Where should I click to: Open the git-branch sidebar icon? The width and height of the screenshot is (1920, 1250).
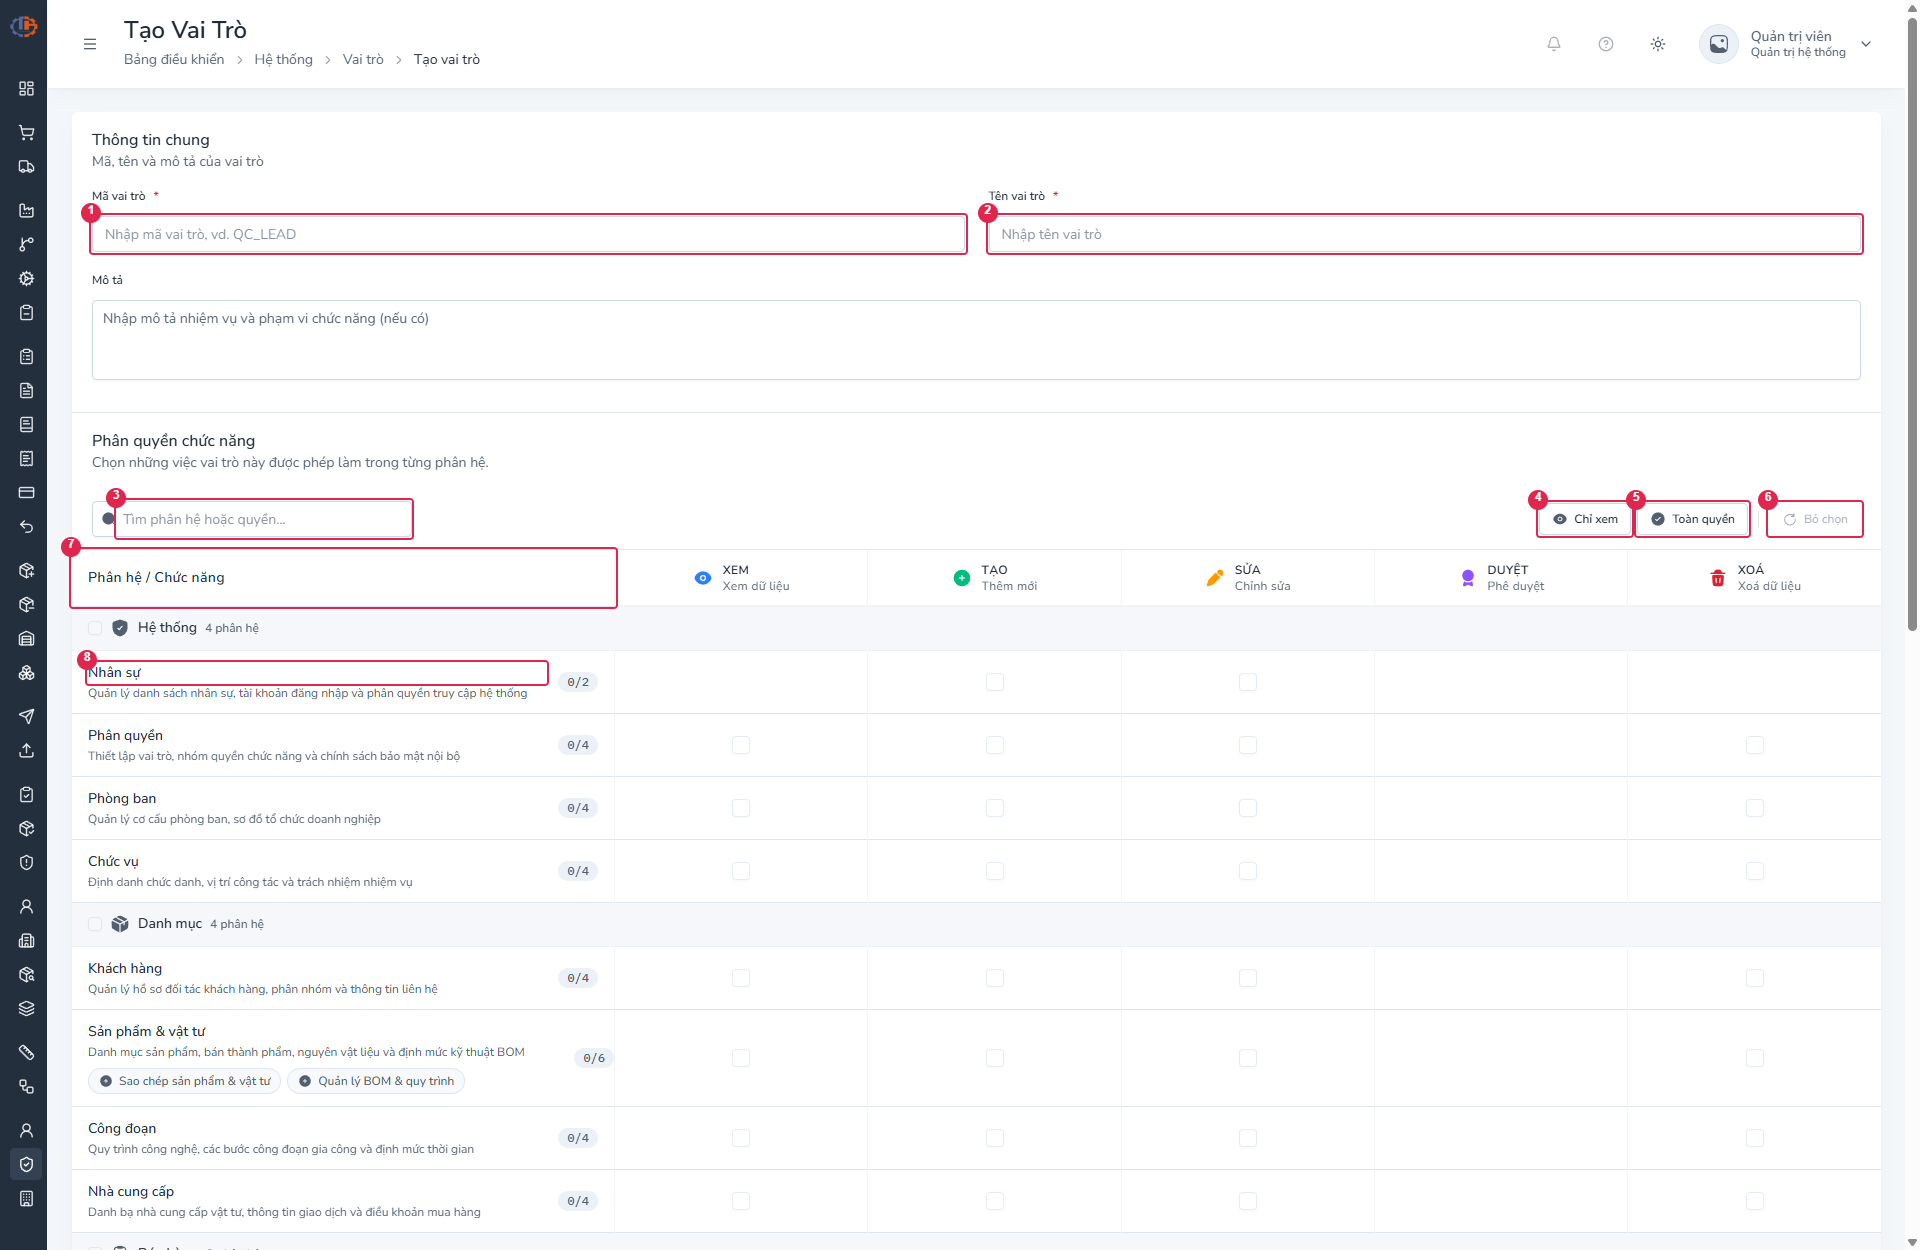pos(27,245)
